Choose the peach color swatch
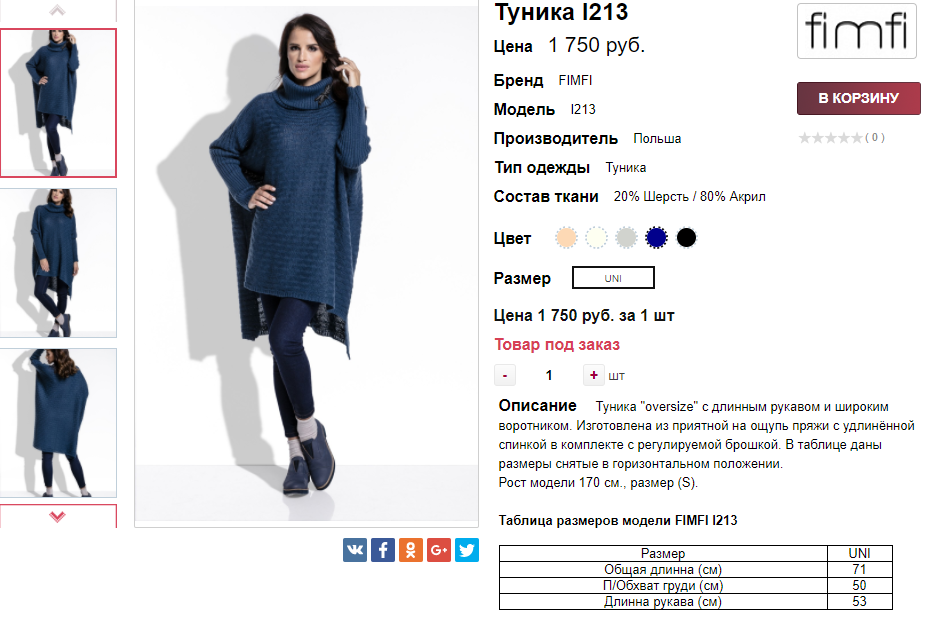 point(567,238)
